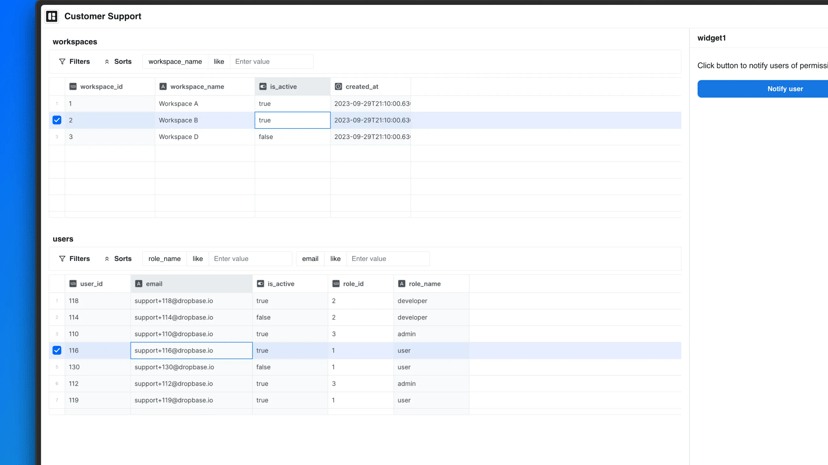Open the workspace_name filter 'like' operator
The image size is (828, 465).
(219, 62)
